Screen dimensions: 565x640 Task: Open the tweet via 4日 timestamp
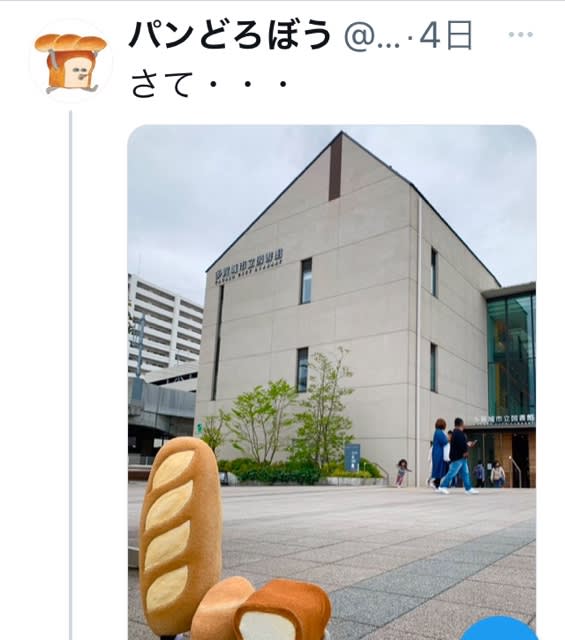tap(446, 36)
